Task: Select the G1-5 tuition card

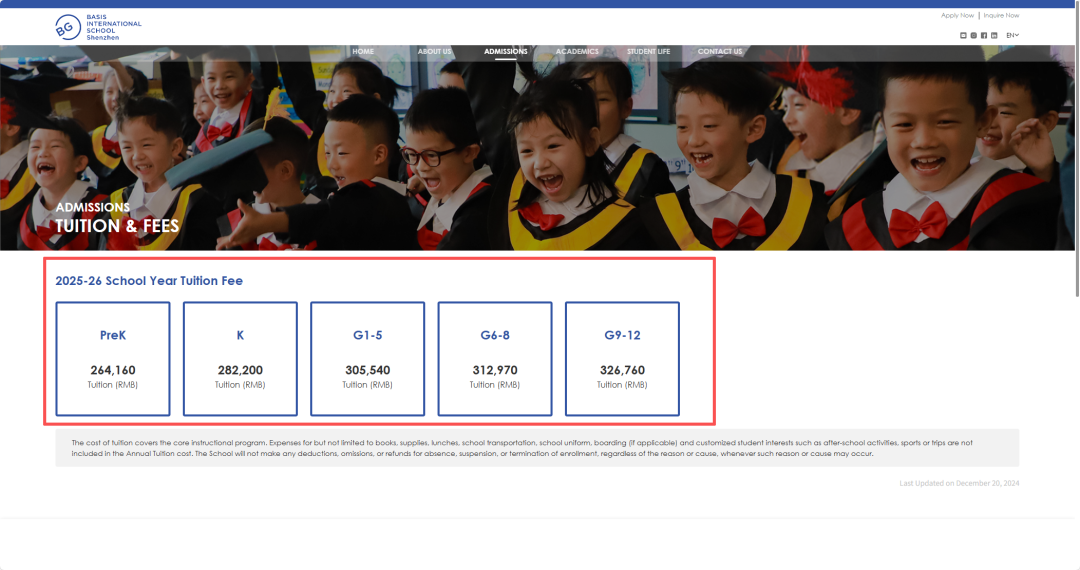Action: pyautogui.click(x=367, y=358)
